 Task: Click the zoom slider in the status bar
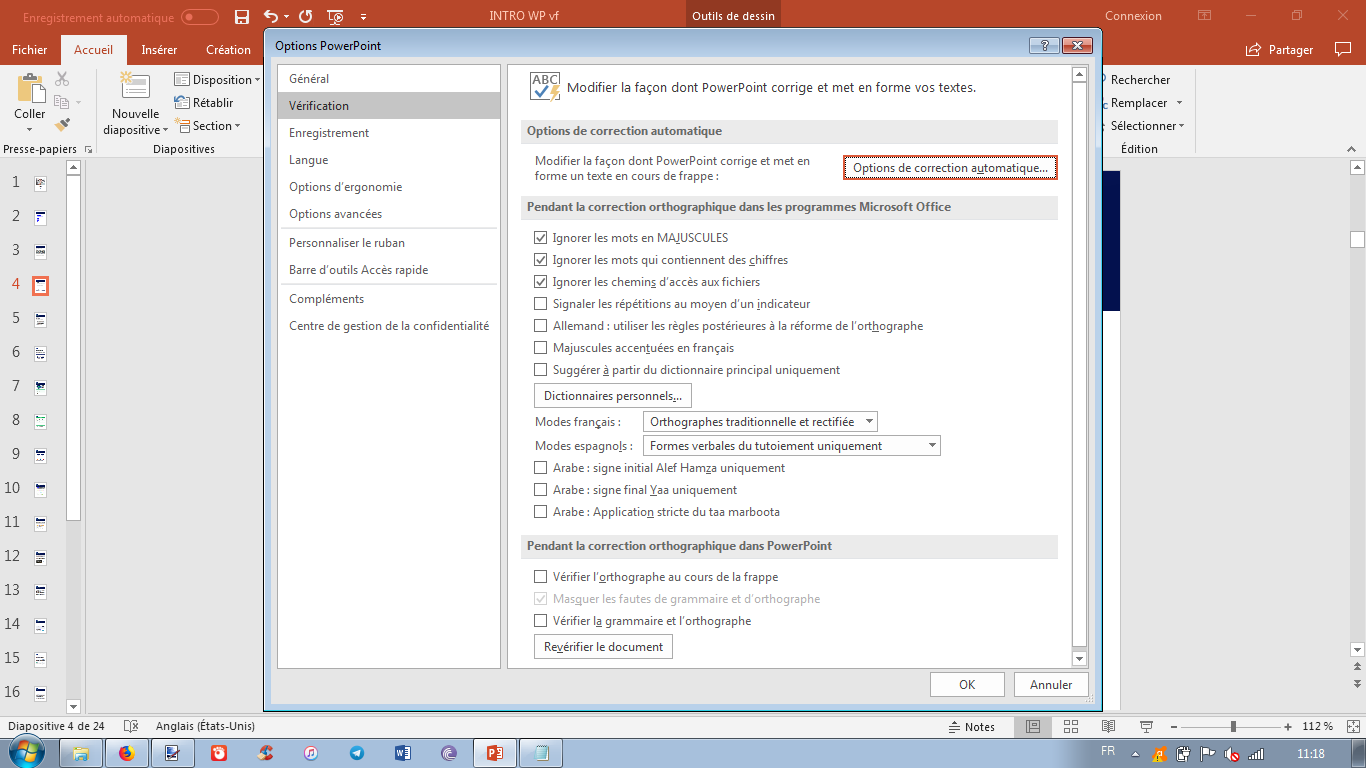[1233, 726]
